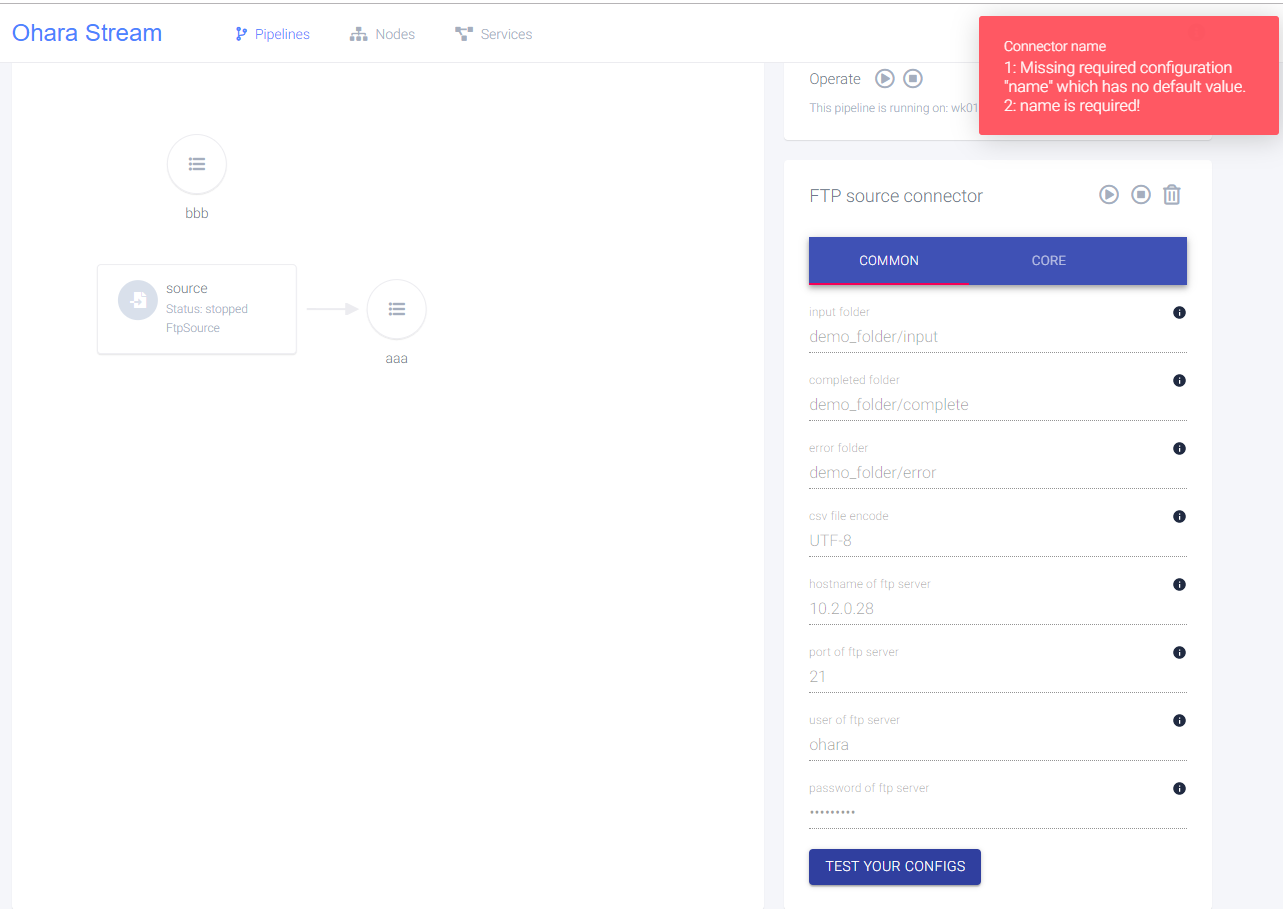This screenshot has height=909, width=1283.
Task: Click the 'Status: stopped' text
Action: point(207,309)
